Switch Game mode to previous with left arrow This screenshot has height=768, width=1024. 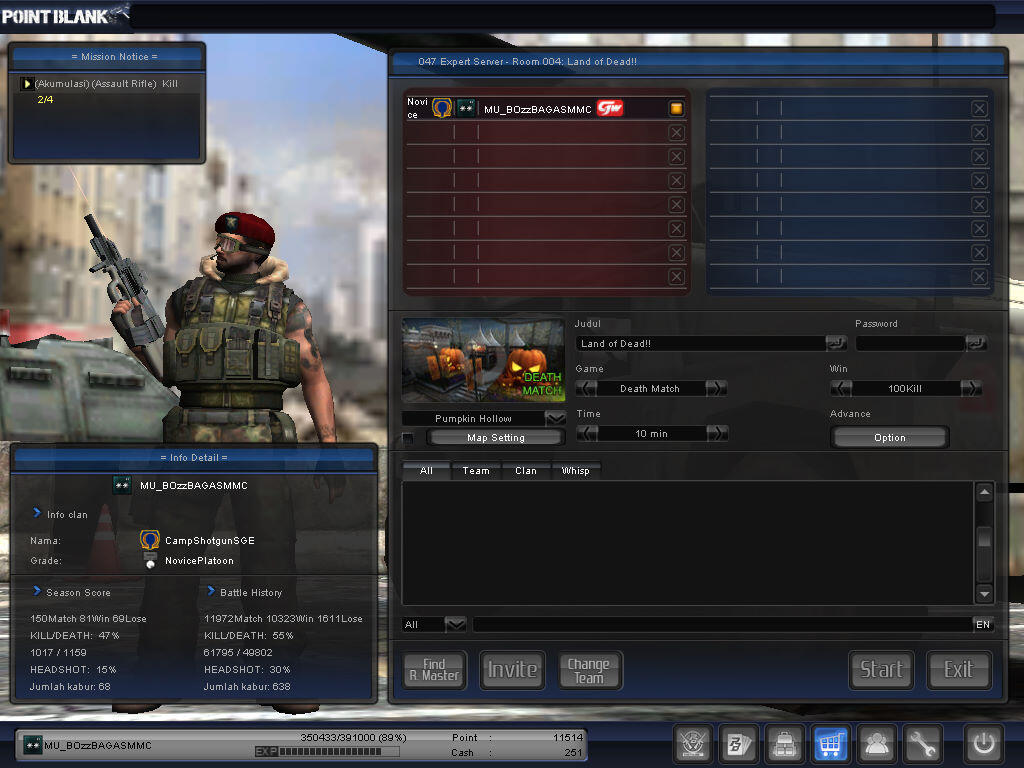click(586, 389)
